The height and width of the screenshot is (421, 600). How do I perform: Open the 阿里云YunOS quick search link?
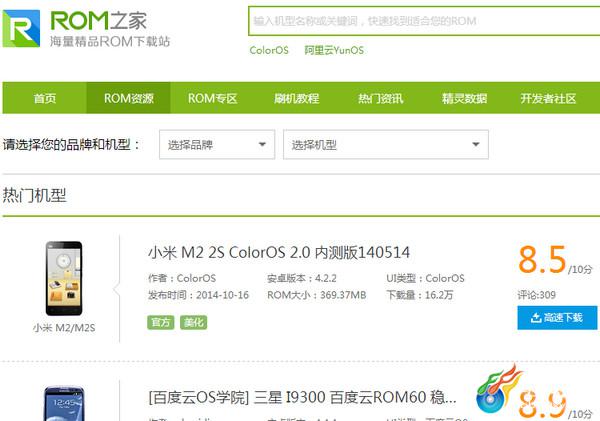pos(334,50)
